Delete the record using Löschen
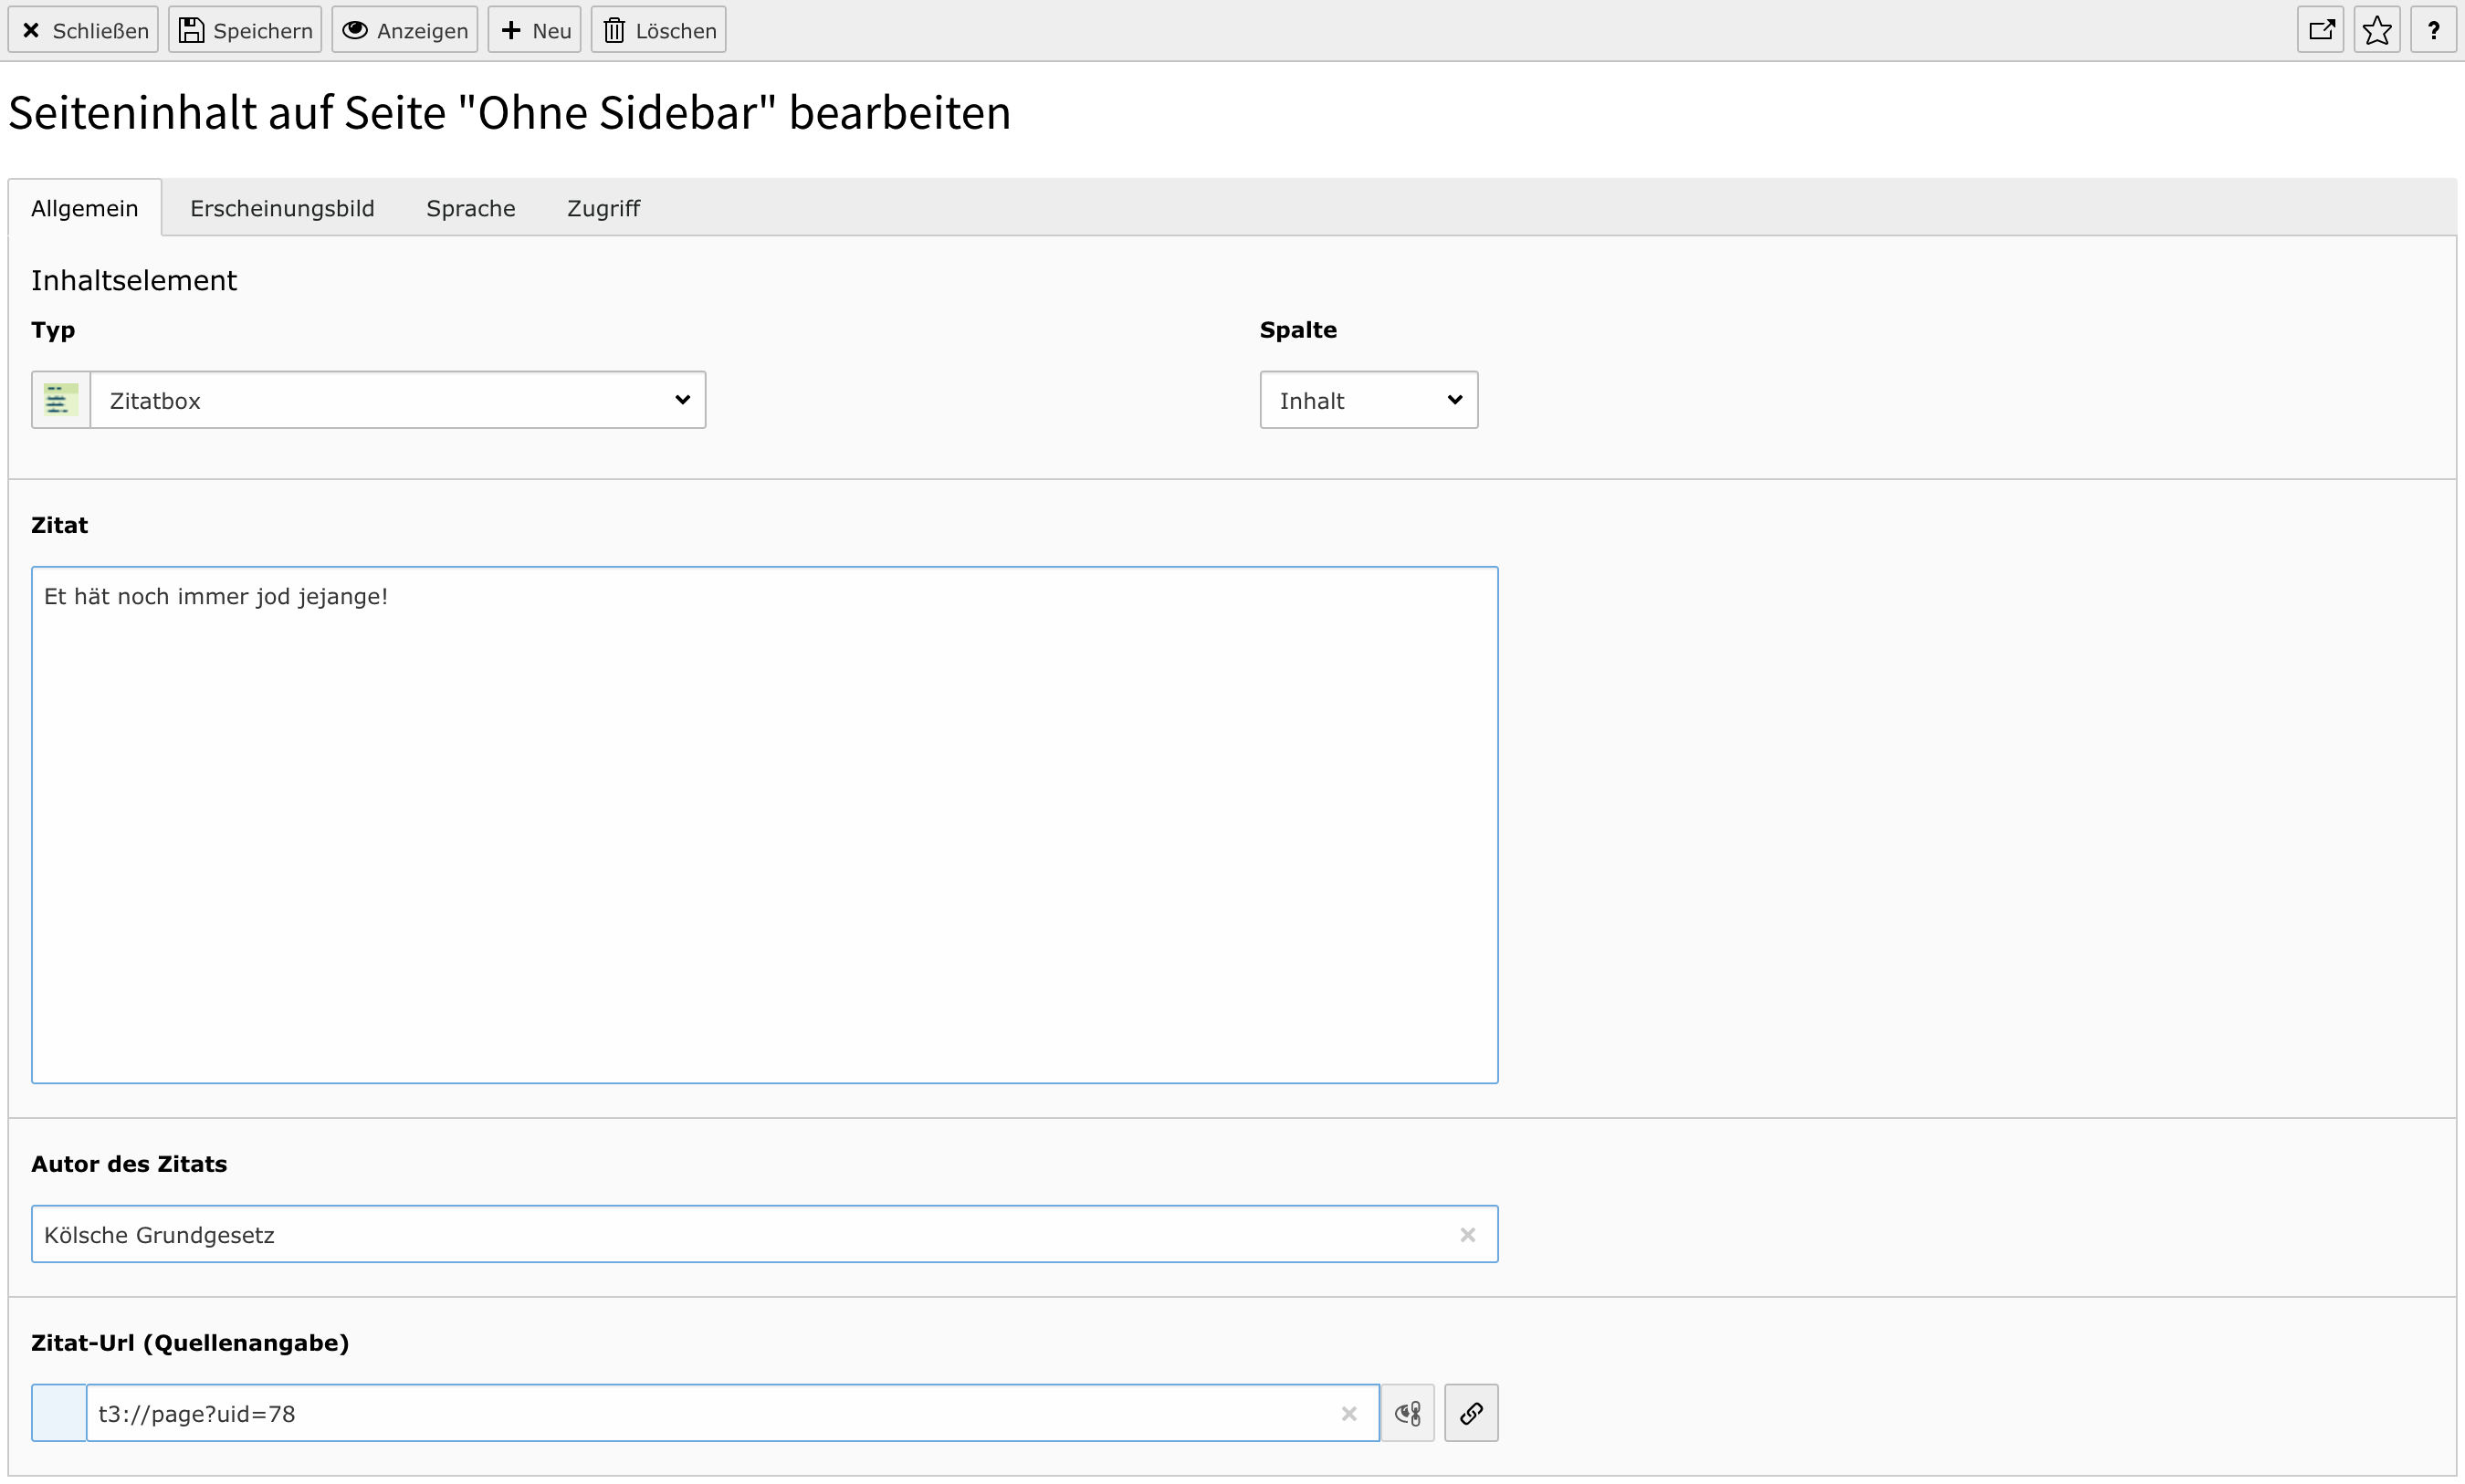The image size is (2465, 1484). (x=659, y=31)
